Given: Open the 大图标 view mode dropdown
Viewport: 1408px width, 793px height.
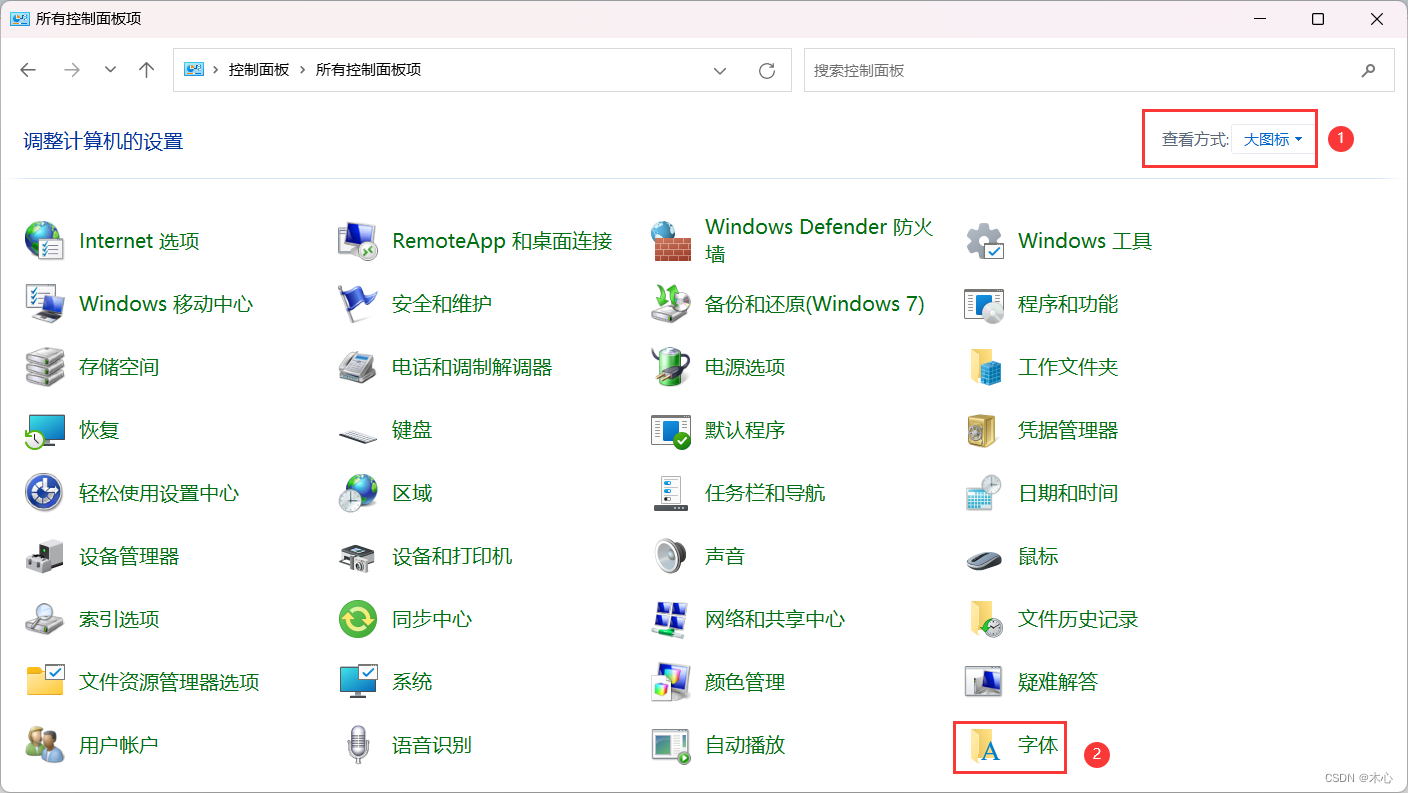Looking at the screenshot, I should [1270, 139].
